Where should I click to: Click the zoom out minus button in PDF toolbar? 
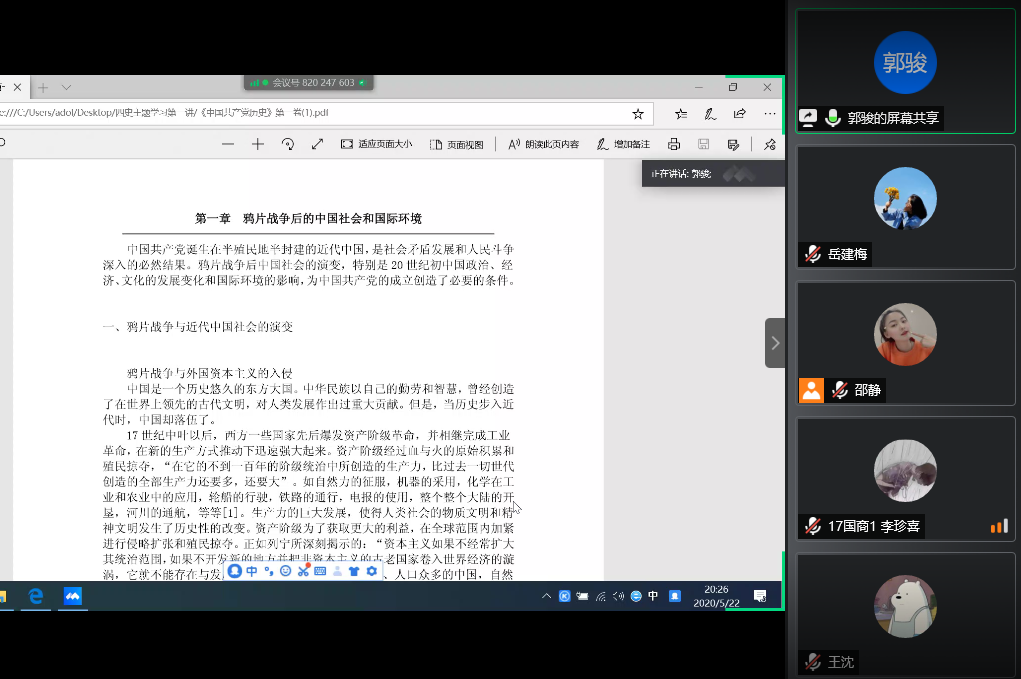[x=228, y=144]
